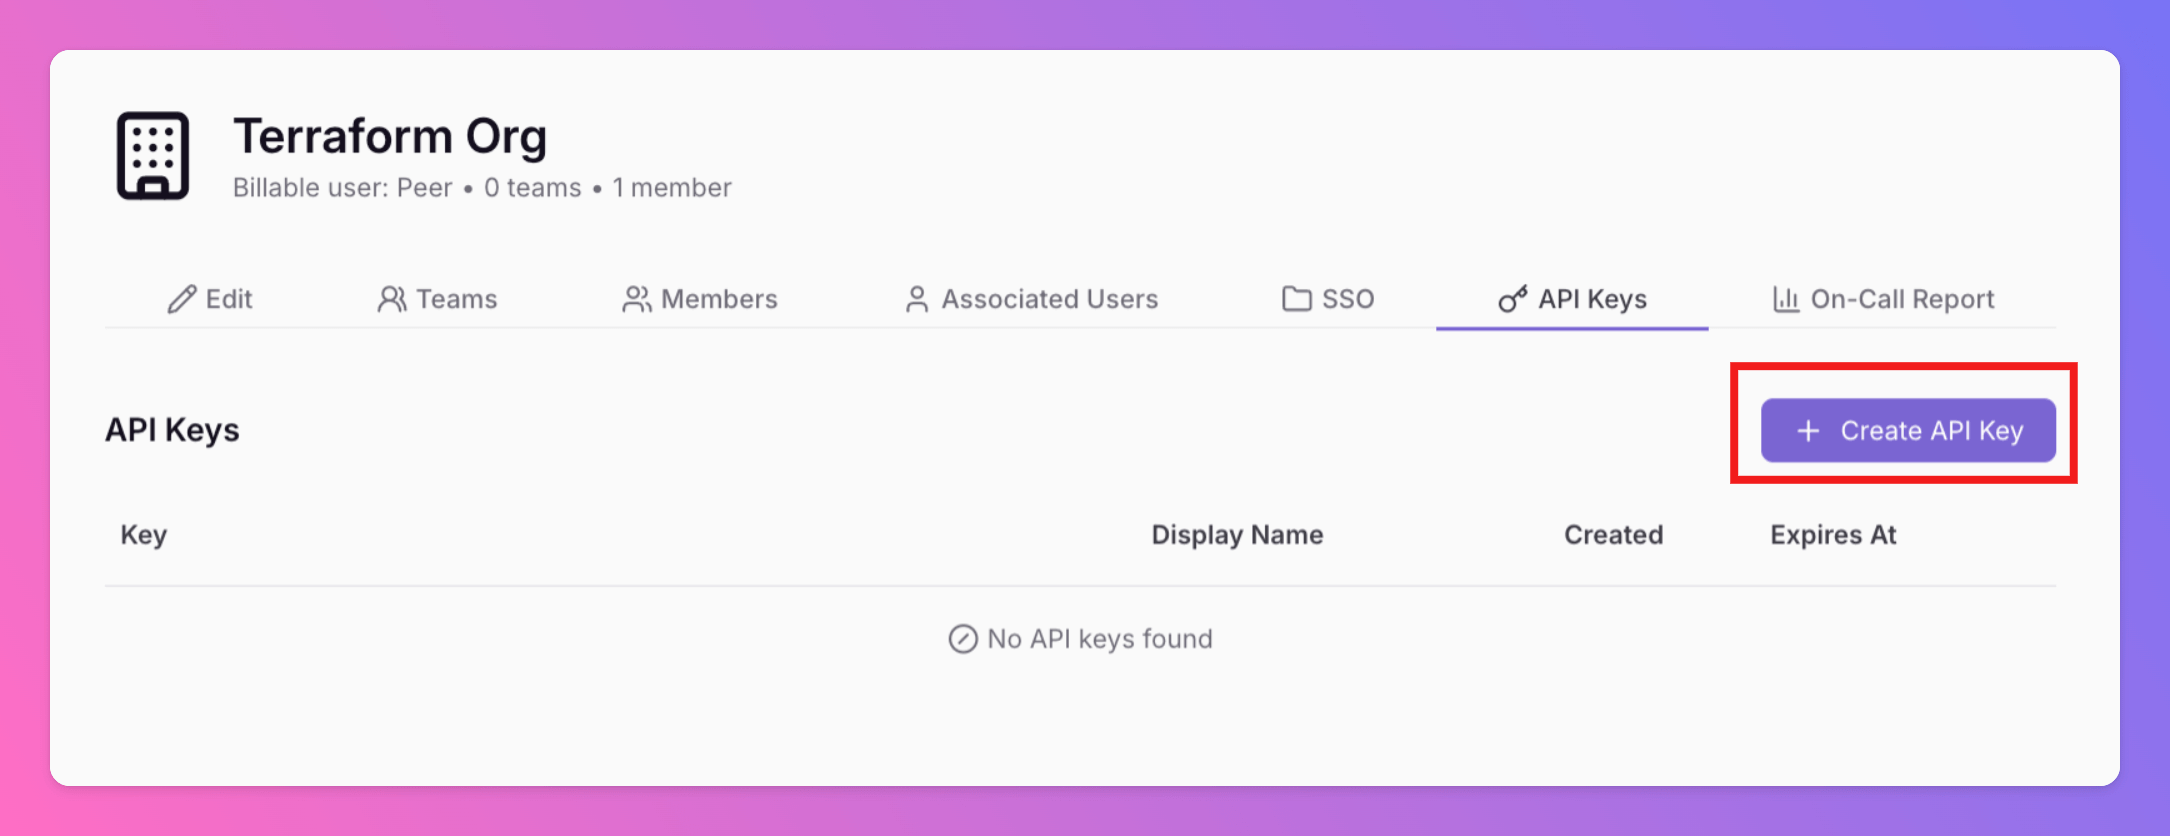View the On-Call Report tab
2170x836 pixels.
(x=1884, y=299)
